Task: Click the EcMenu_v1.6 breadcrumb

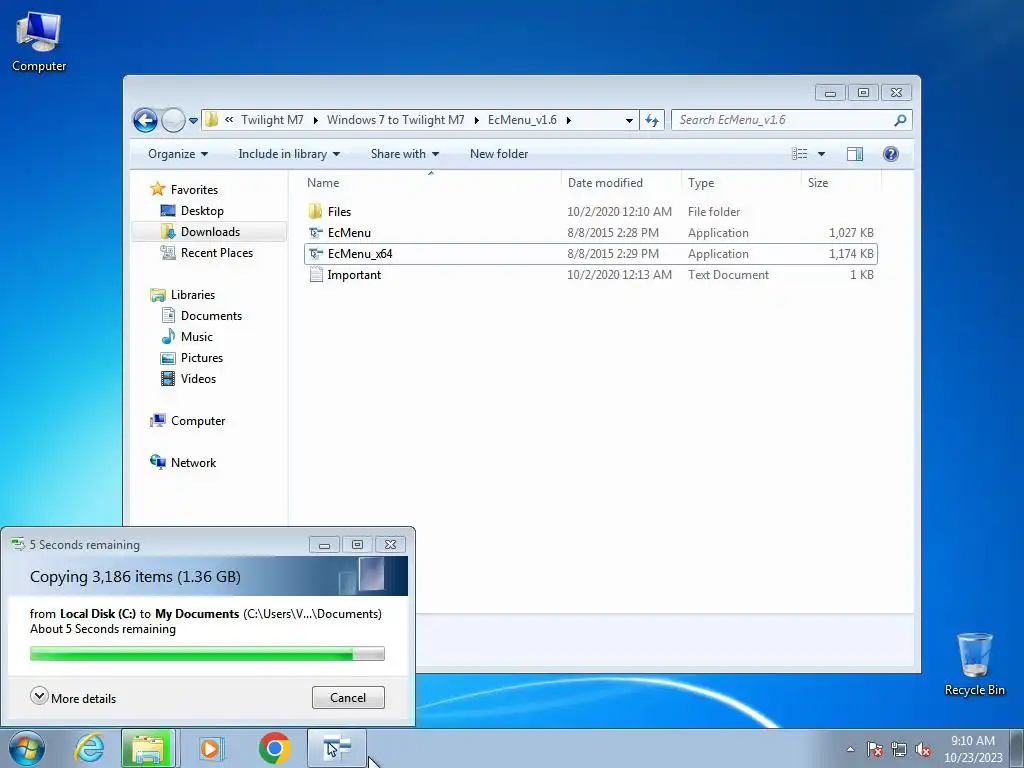Action: (522, 120)
